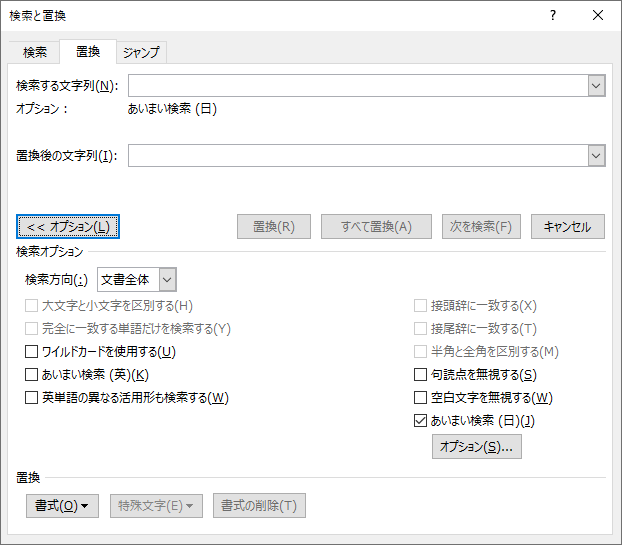The width and height of the screenshot is (622, 545).
Task: Enable 空白文字を無視する checkbox
Action: [x=421, y=398]
